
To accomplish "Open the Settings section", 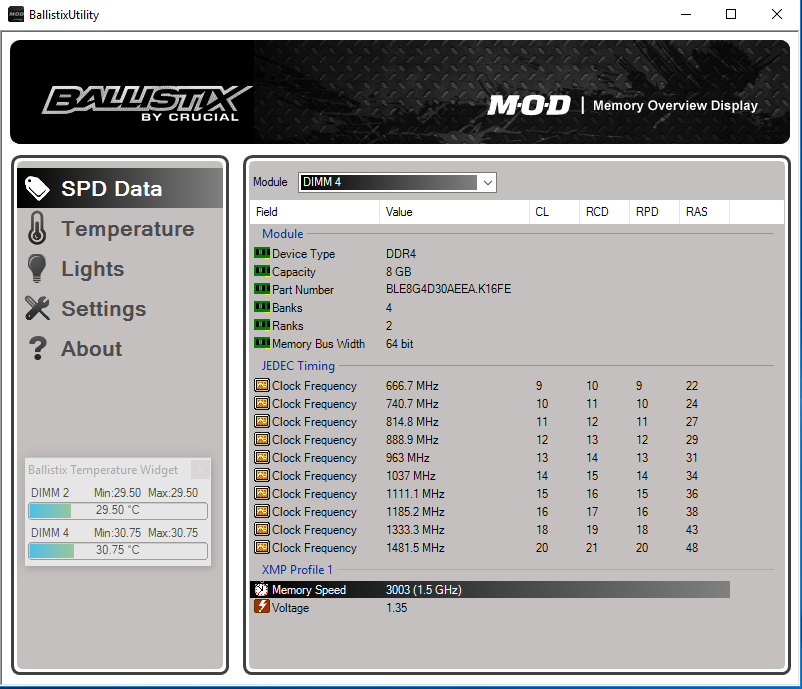I will point(120,308).
